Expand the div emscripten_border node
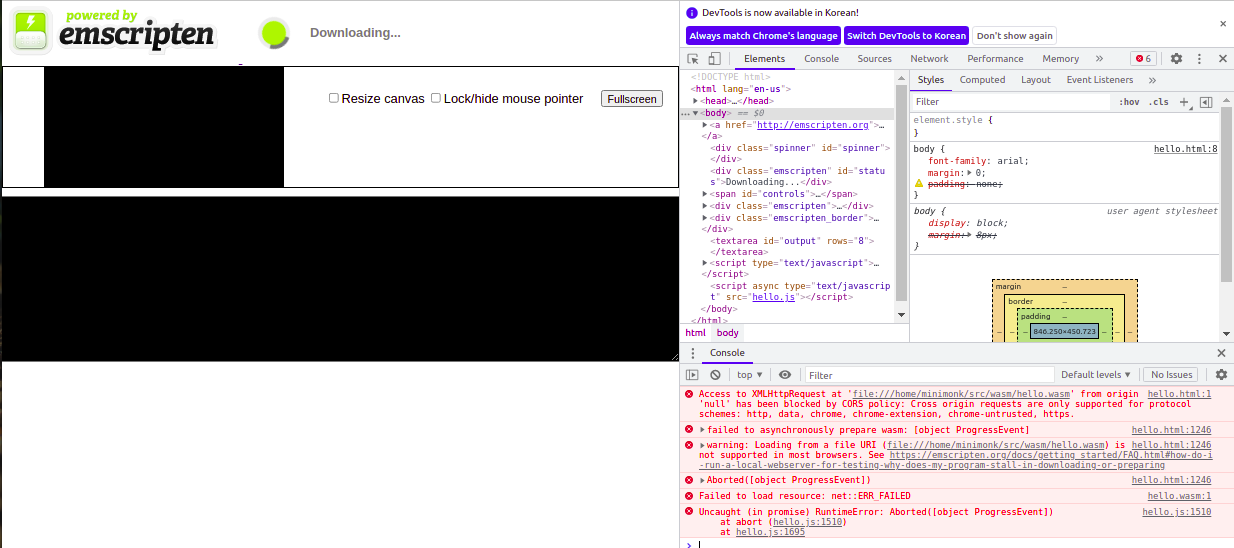1234x548 pixels. coord(705,218)
